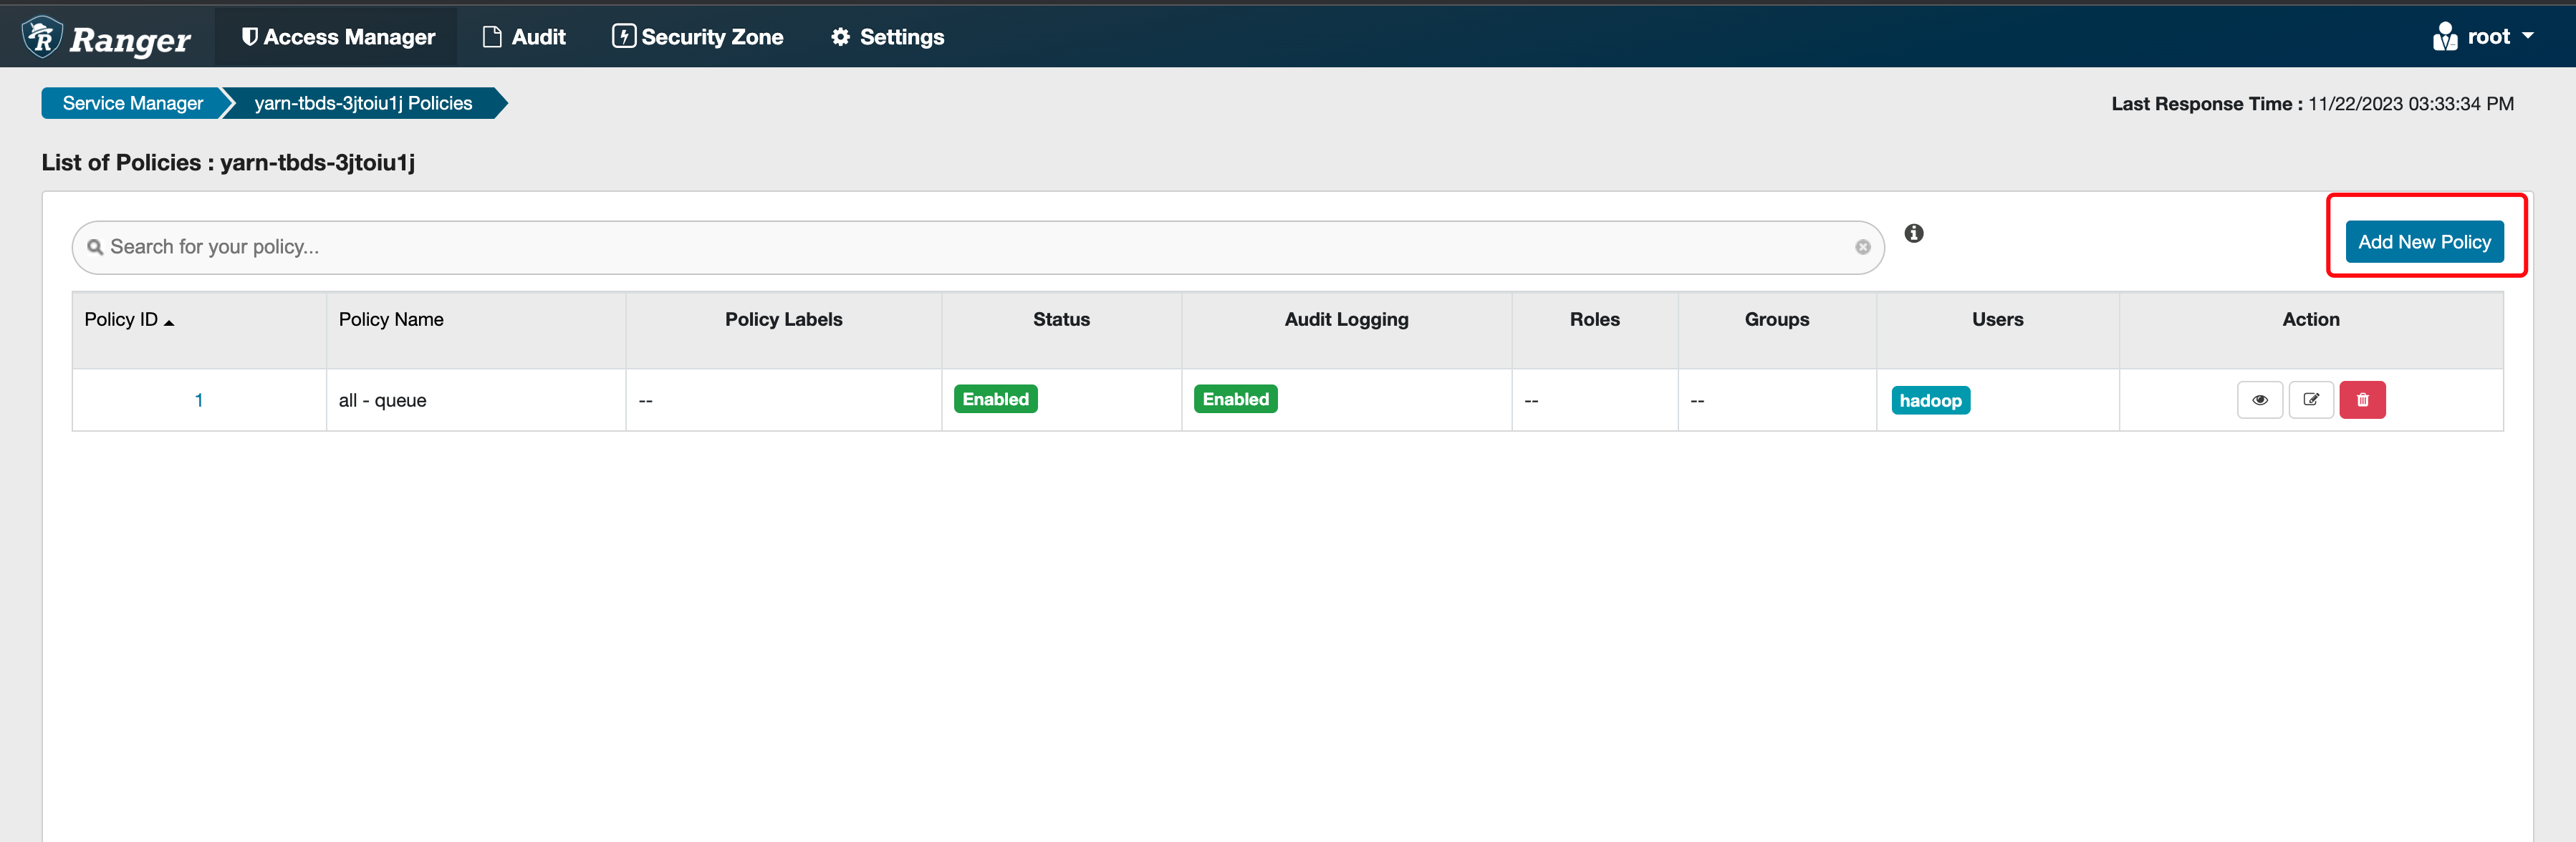This screenshot has height=842, width=2576.
Task: Open the policy ID 1 link
Action: tap(199, 400)
